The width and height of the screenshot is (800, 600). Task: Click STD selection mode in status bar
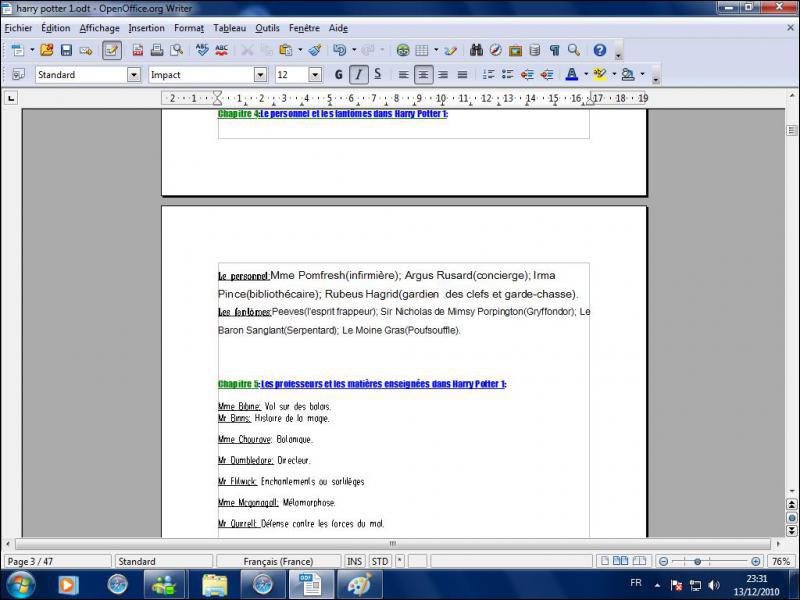tap(380, 561)
